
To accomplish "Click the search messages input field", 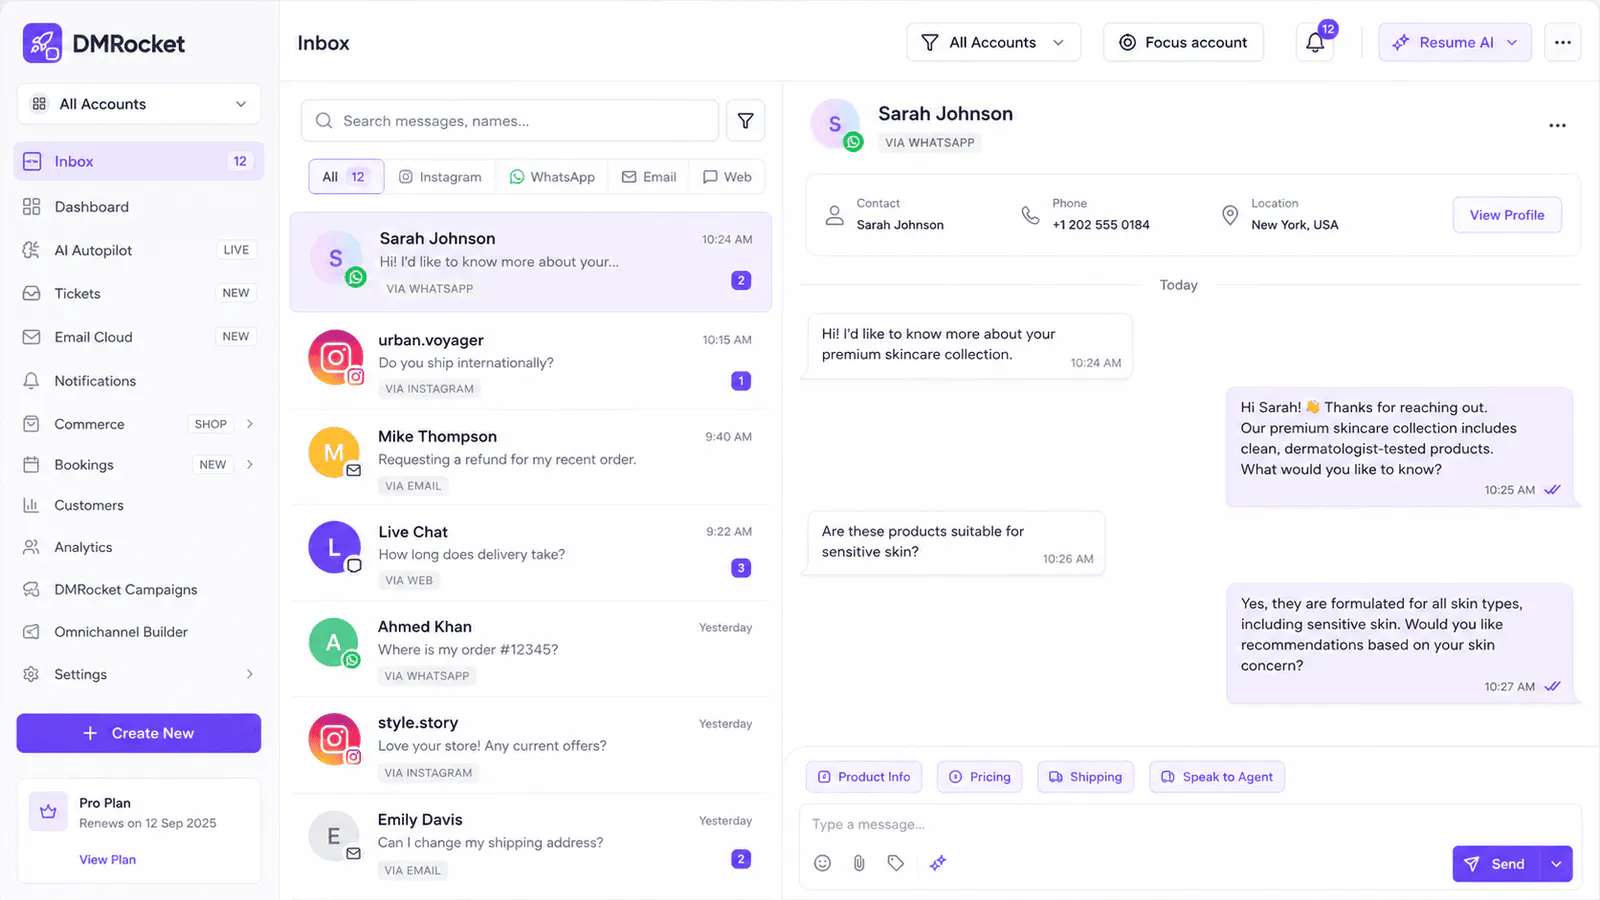I will [510, 121].
